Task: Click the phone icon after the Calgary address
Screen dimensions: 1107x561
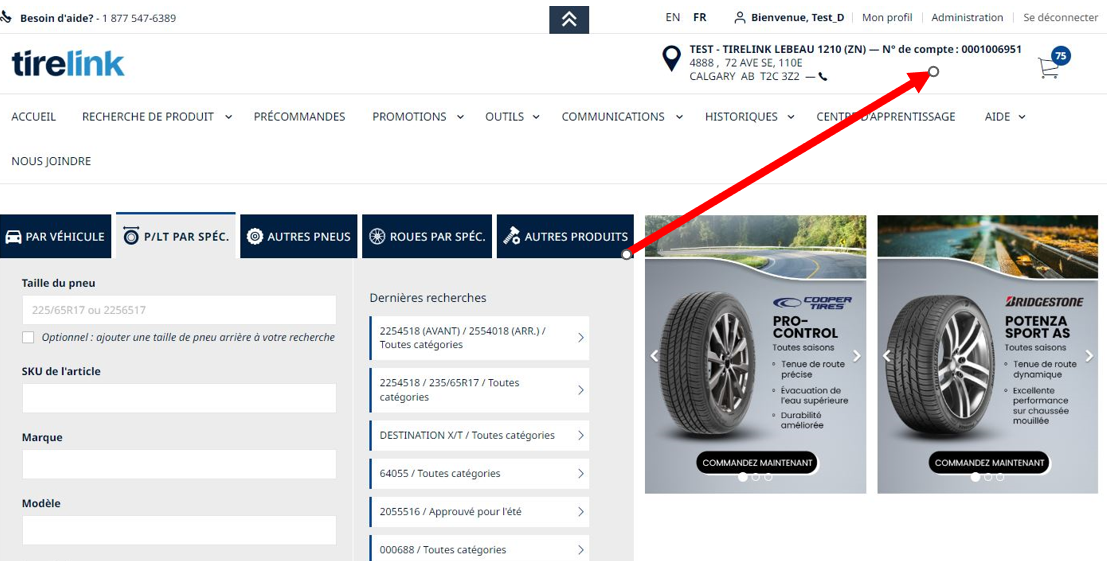Action: coord(822,76)
